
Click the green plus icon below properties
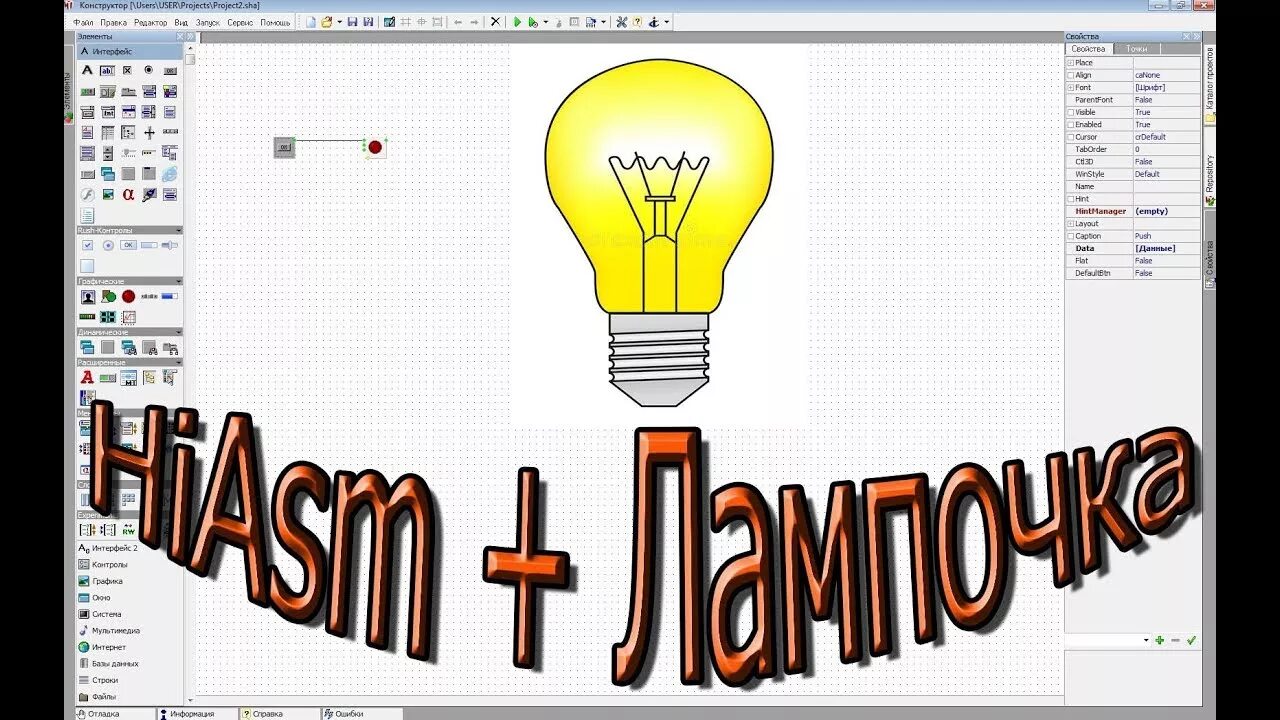coord(1159,640)
